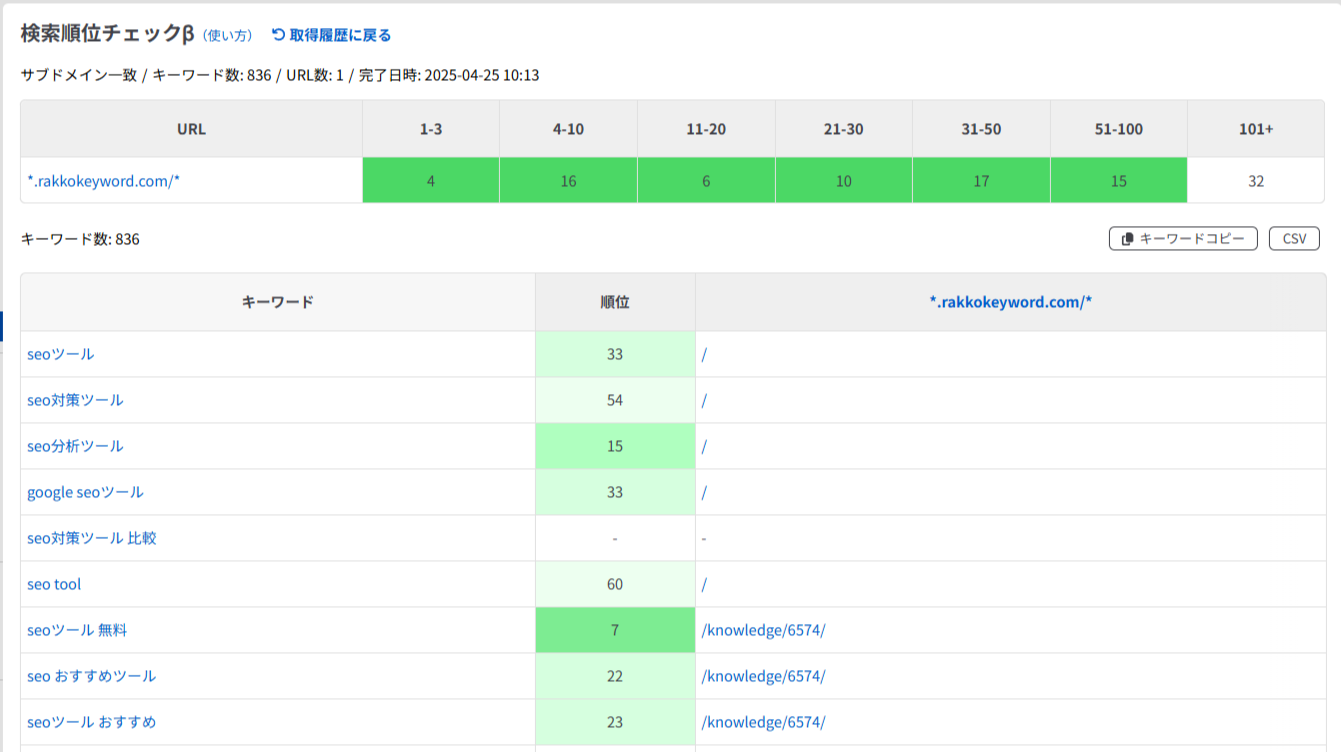The image size is (1341, 752).
Task: Click the 使い方 help link
Action: tap(228, 35)
